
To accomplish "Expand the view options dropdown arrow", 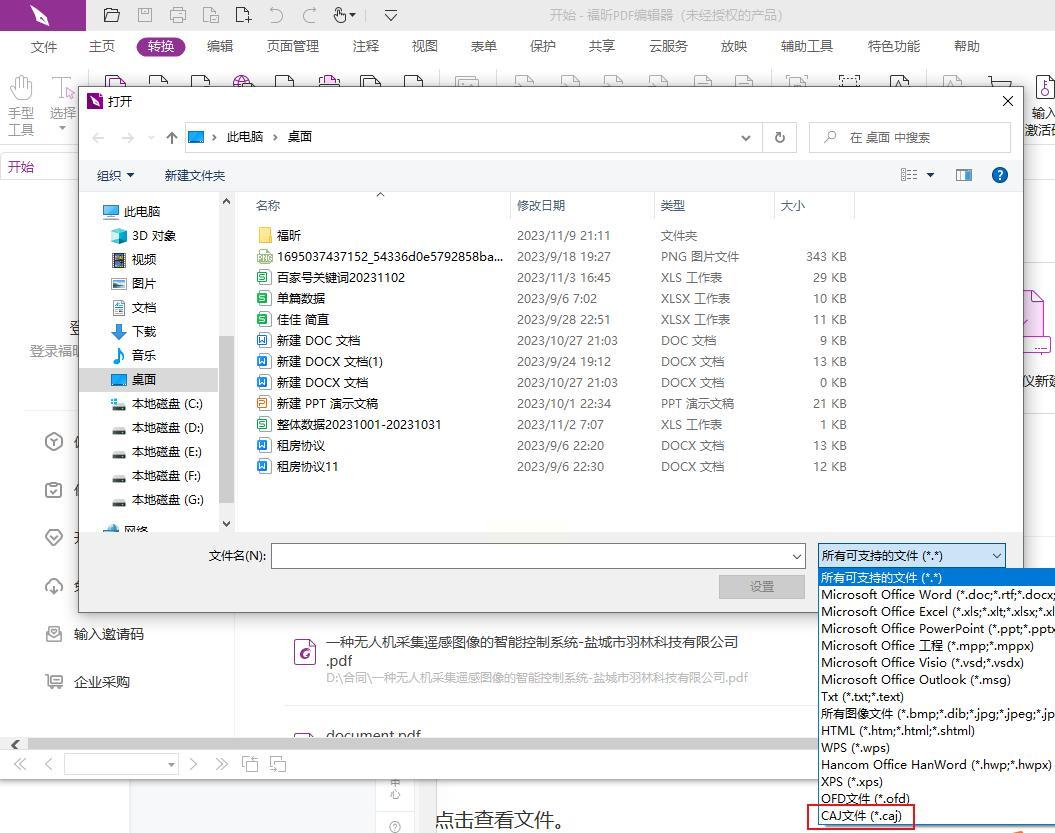I will pos(931,175).
